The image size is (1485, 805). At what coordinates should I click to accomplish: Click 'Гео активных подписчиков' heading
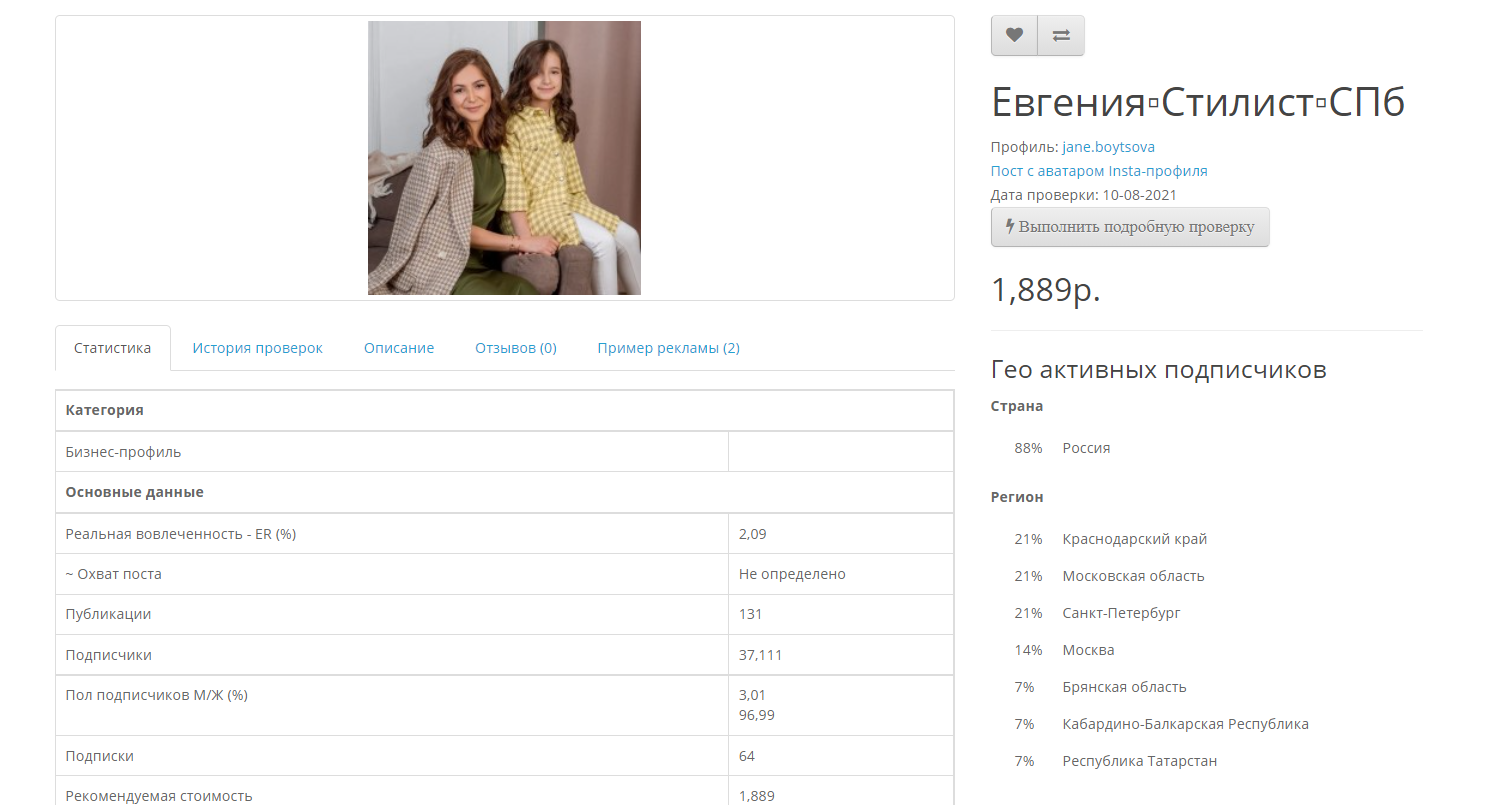[x=1159, y=370]
